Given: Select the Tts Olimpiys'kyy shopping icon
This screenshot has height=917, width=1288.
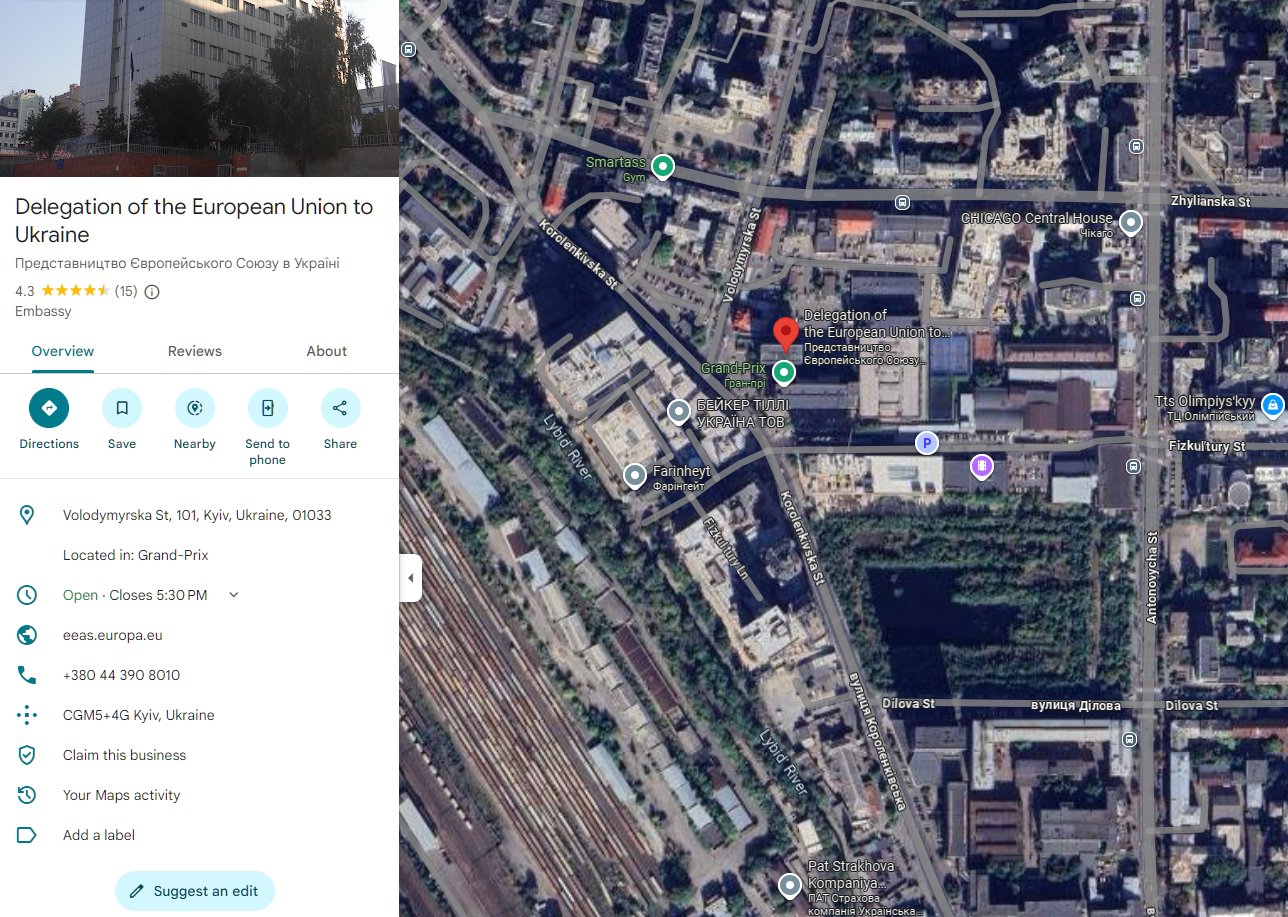Looking at the screenshot, I should pos(1272,406).
